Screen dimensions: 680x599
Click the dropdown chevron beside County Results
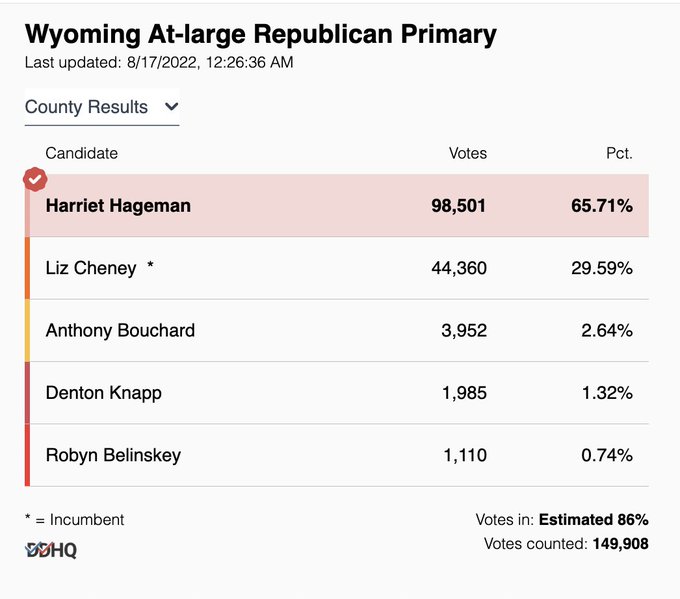coord(171,106)
